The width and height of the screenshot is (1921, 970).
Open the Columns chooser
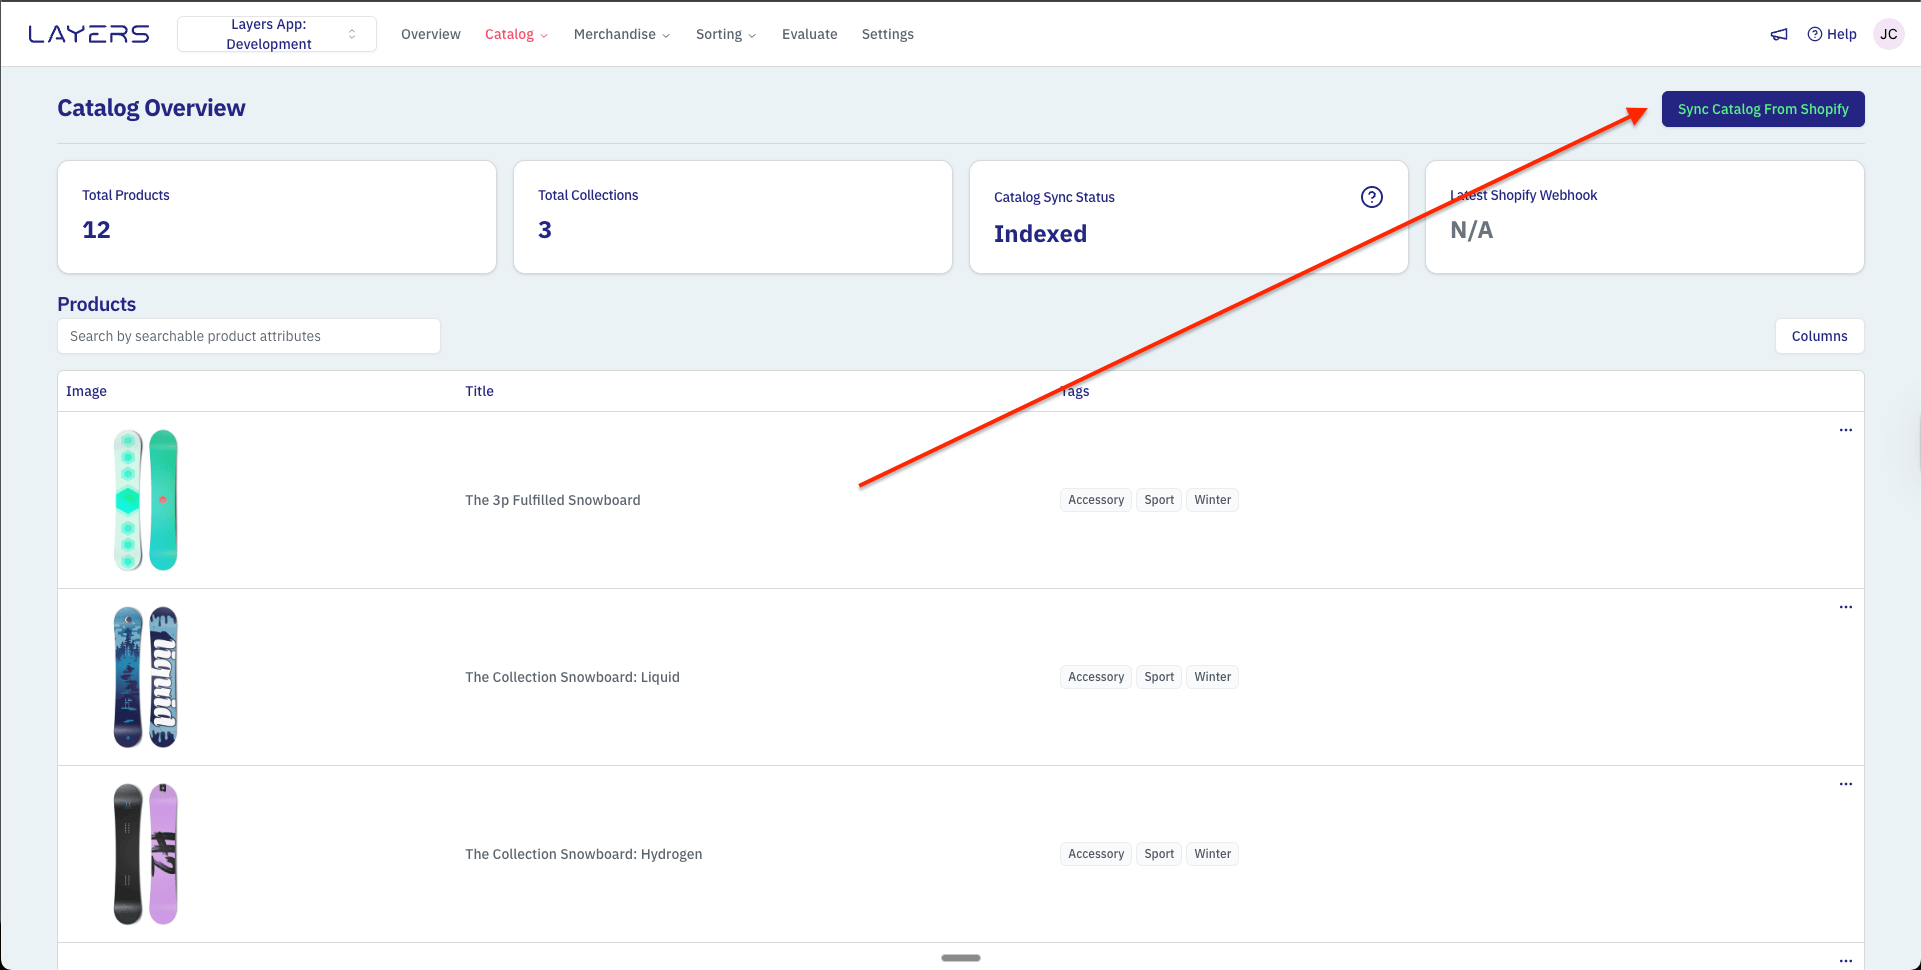(x=1820, y=336)
